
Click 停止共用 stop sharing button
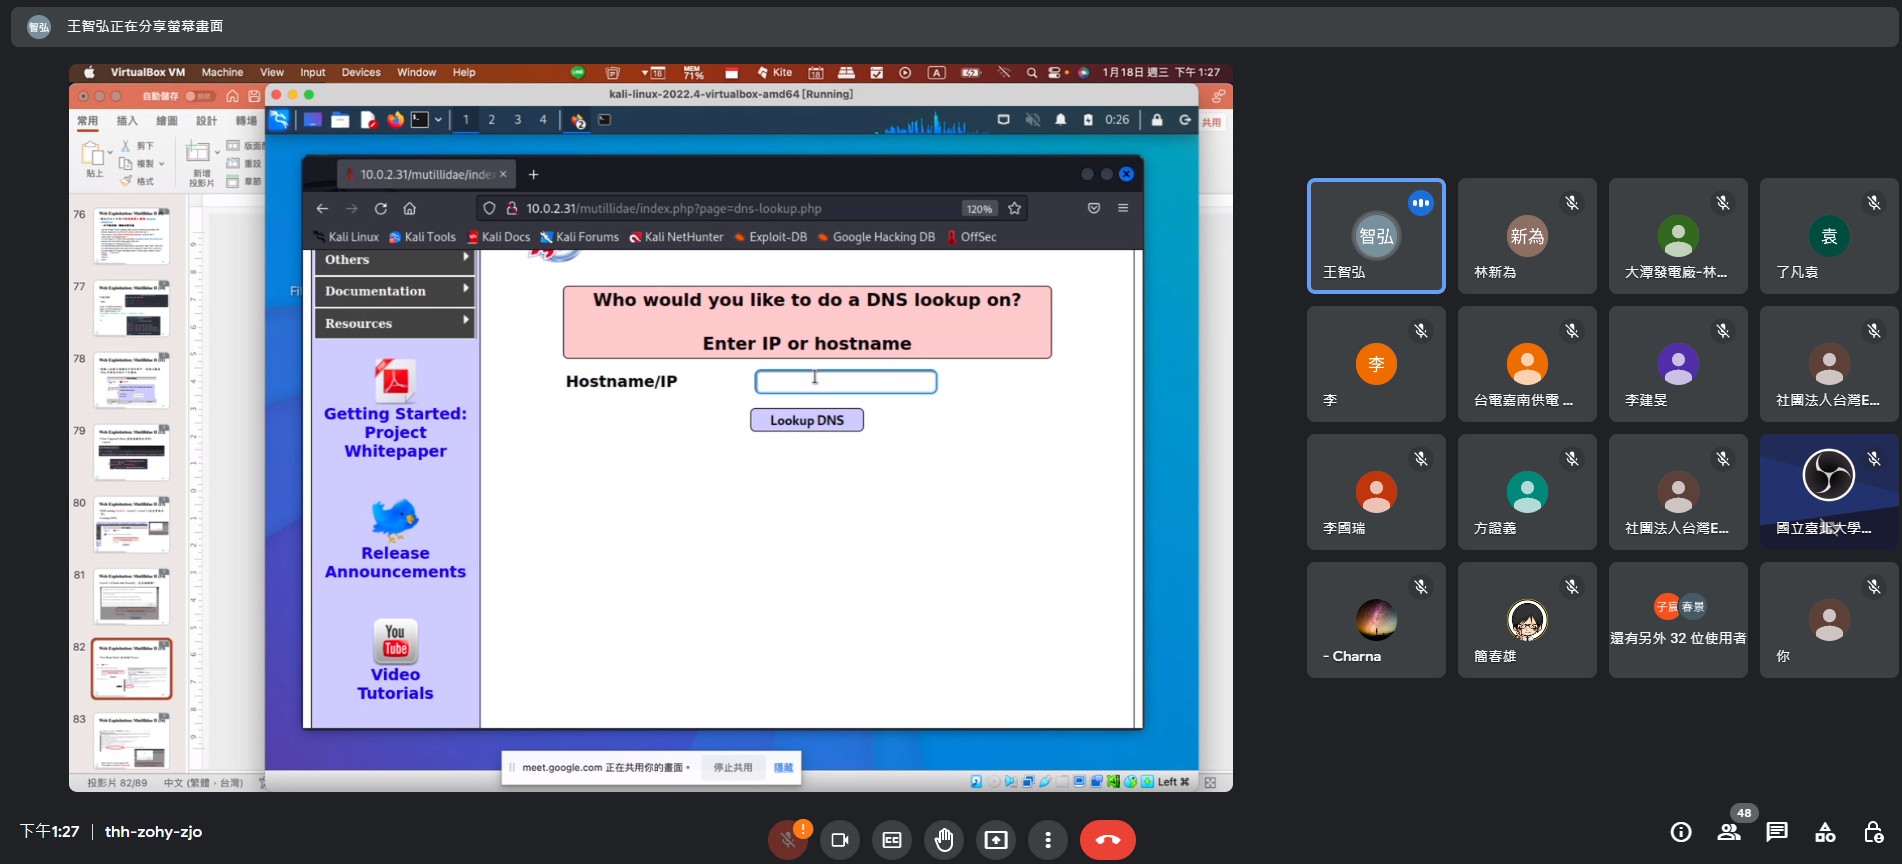coord(733,767)
